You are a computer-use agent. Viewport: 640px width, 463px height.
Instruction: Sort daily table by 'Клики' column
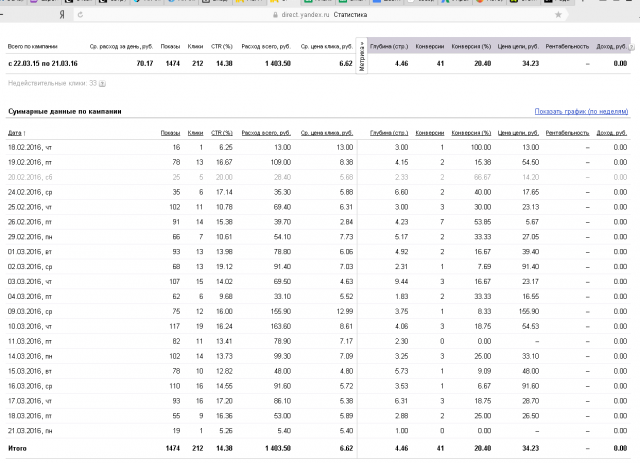[x=195, y=132]
